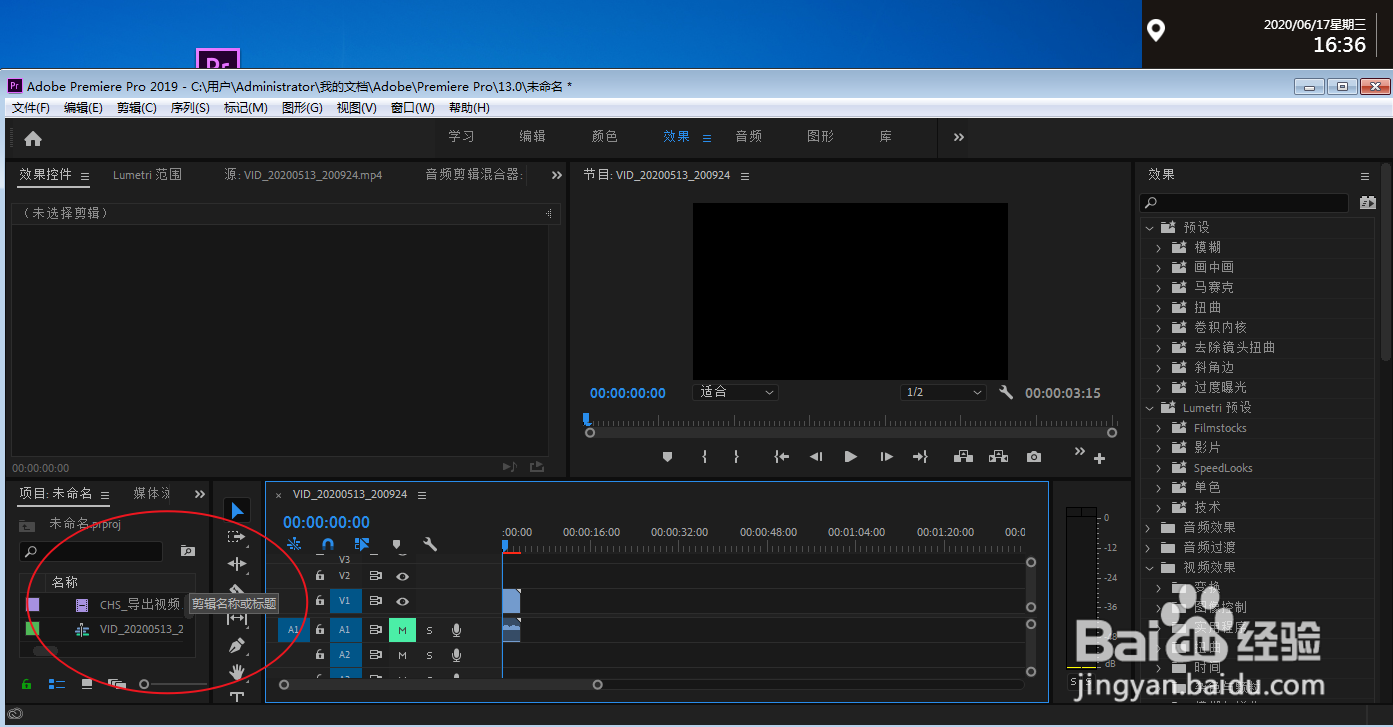Switch to 学习 workspace
The height and width of the screenshot is (727, 1393).
(x=461, y=137)
